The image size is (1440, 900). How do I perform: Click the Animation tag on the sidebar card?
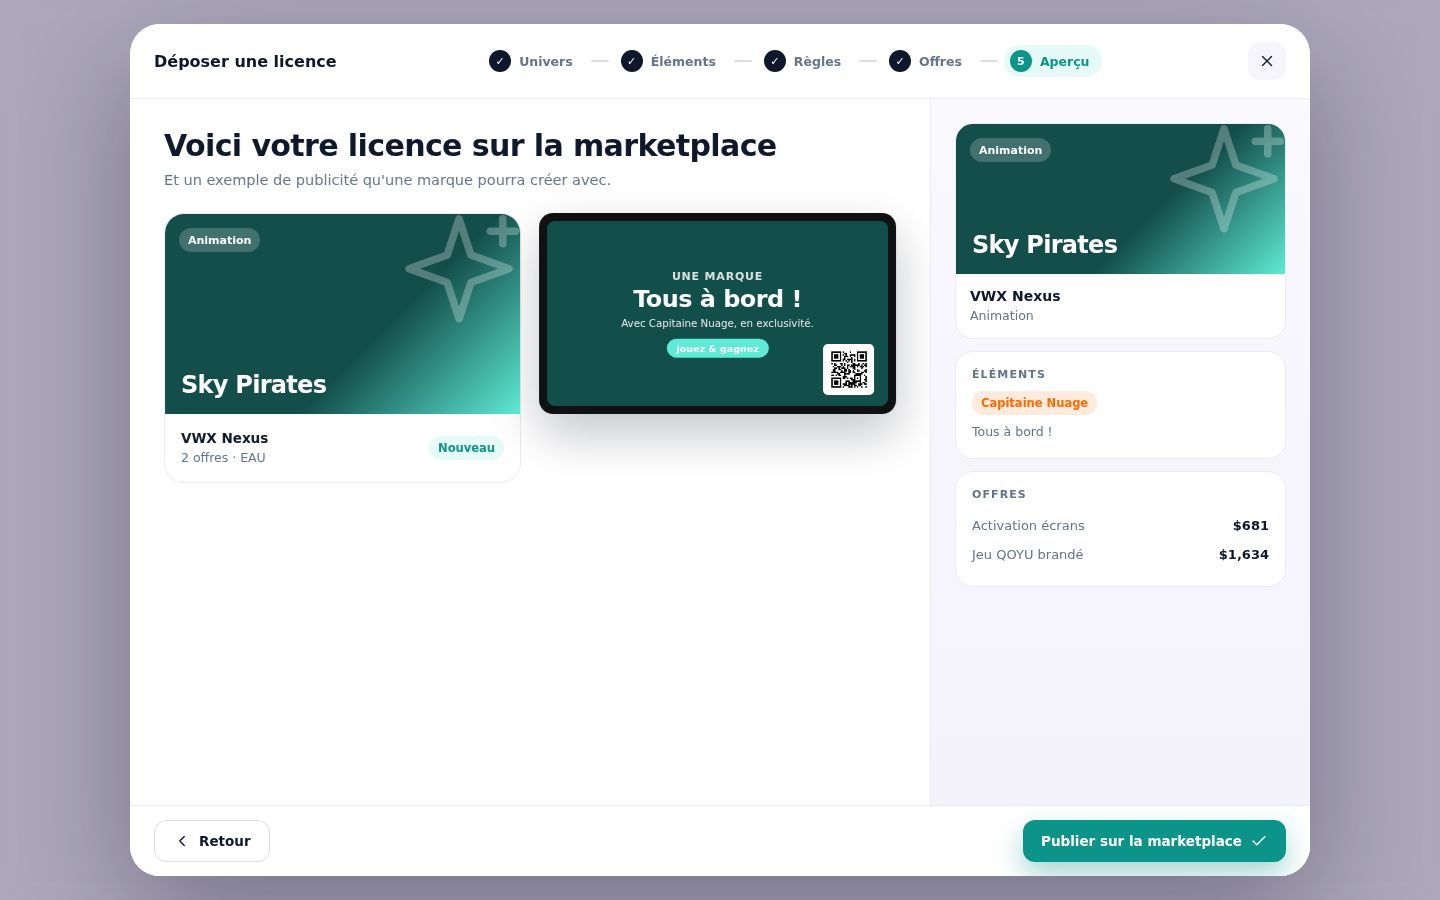coord(1010,150)
